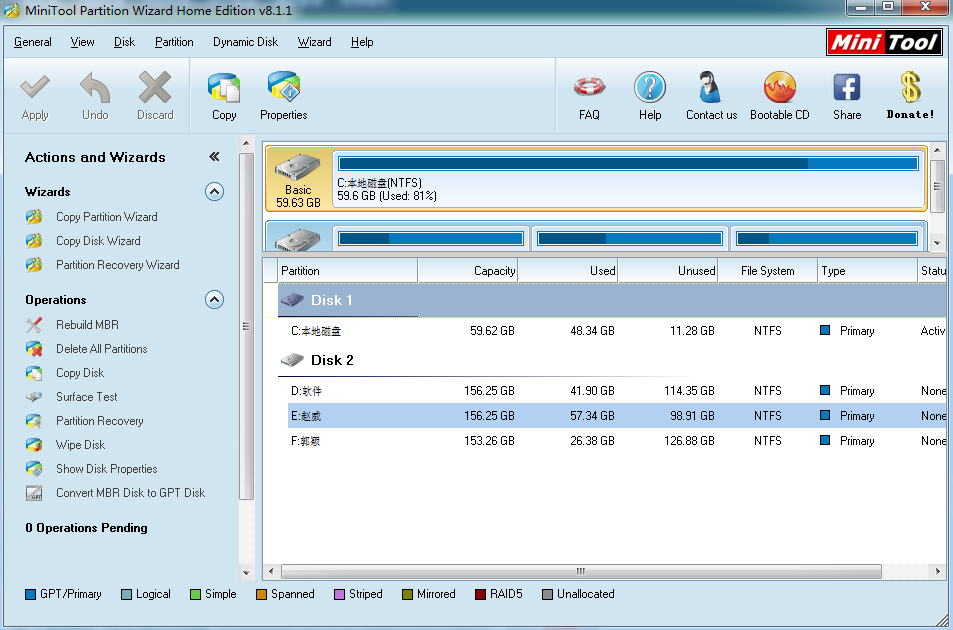This screenshot has height=630, width=953.
Task: Open the FAQ lifebuoy icon
Action: [589, 87]
